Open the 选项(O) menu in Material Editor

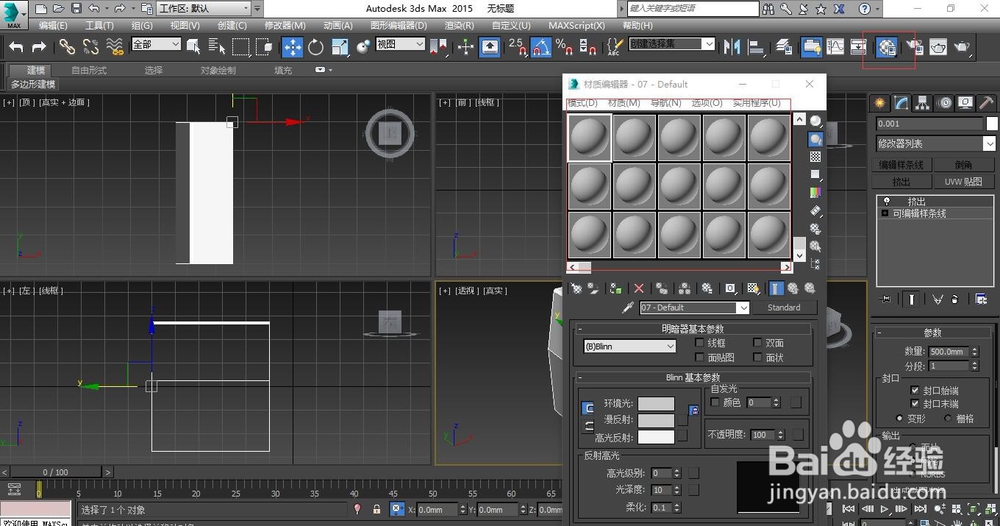click(707, 103)
